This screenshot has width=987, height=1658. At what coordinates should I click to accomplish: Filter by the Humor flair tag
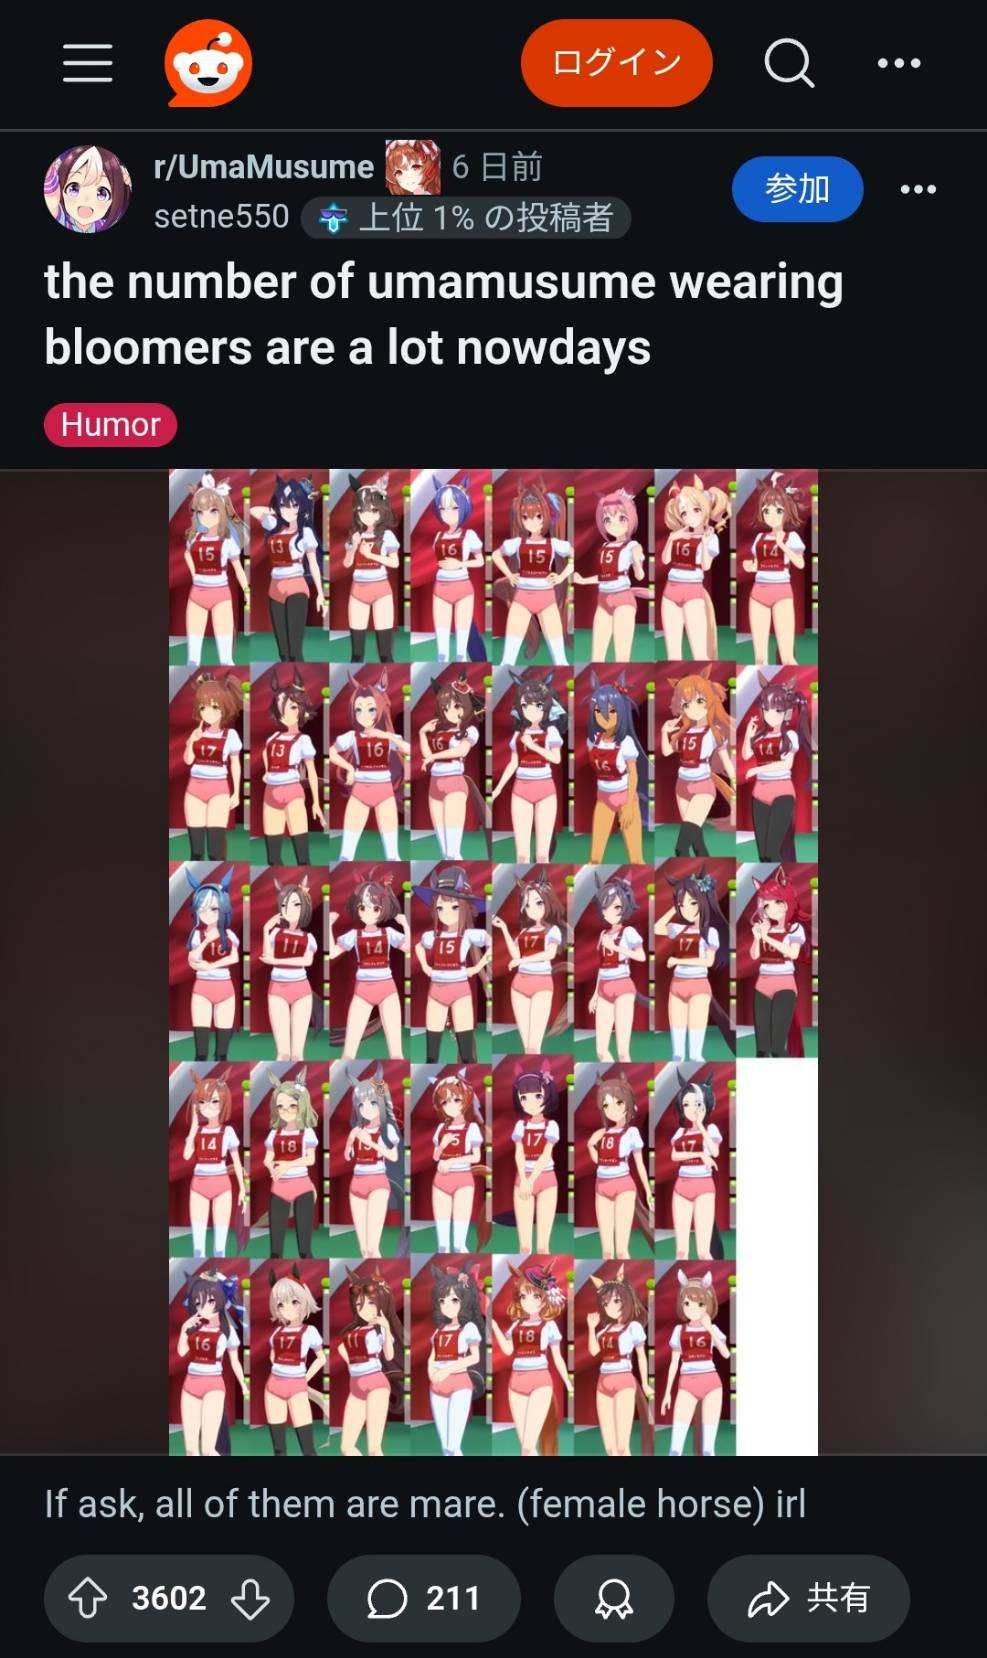point(110,424)
